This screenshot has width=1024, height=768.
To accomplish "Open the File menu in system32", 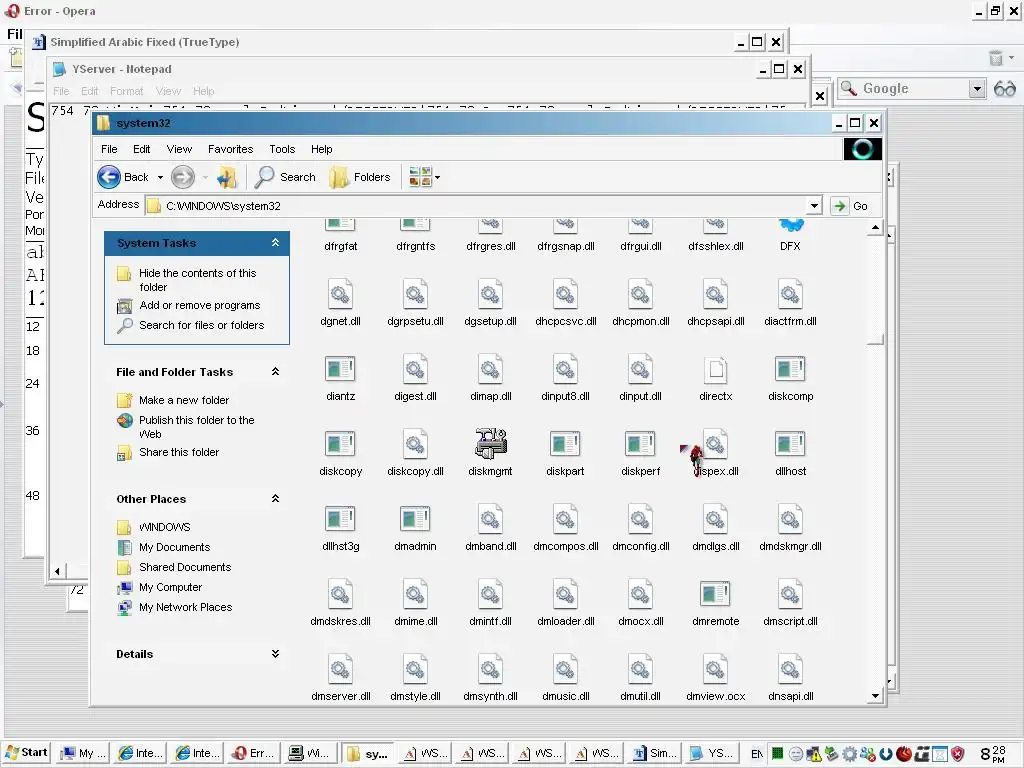I will [109, 149].
